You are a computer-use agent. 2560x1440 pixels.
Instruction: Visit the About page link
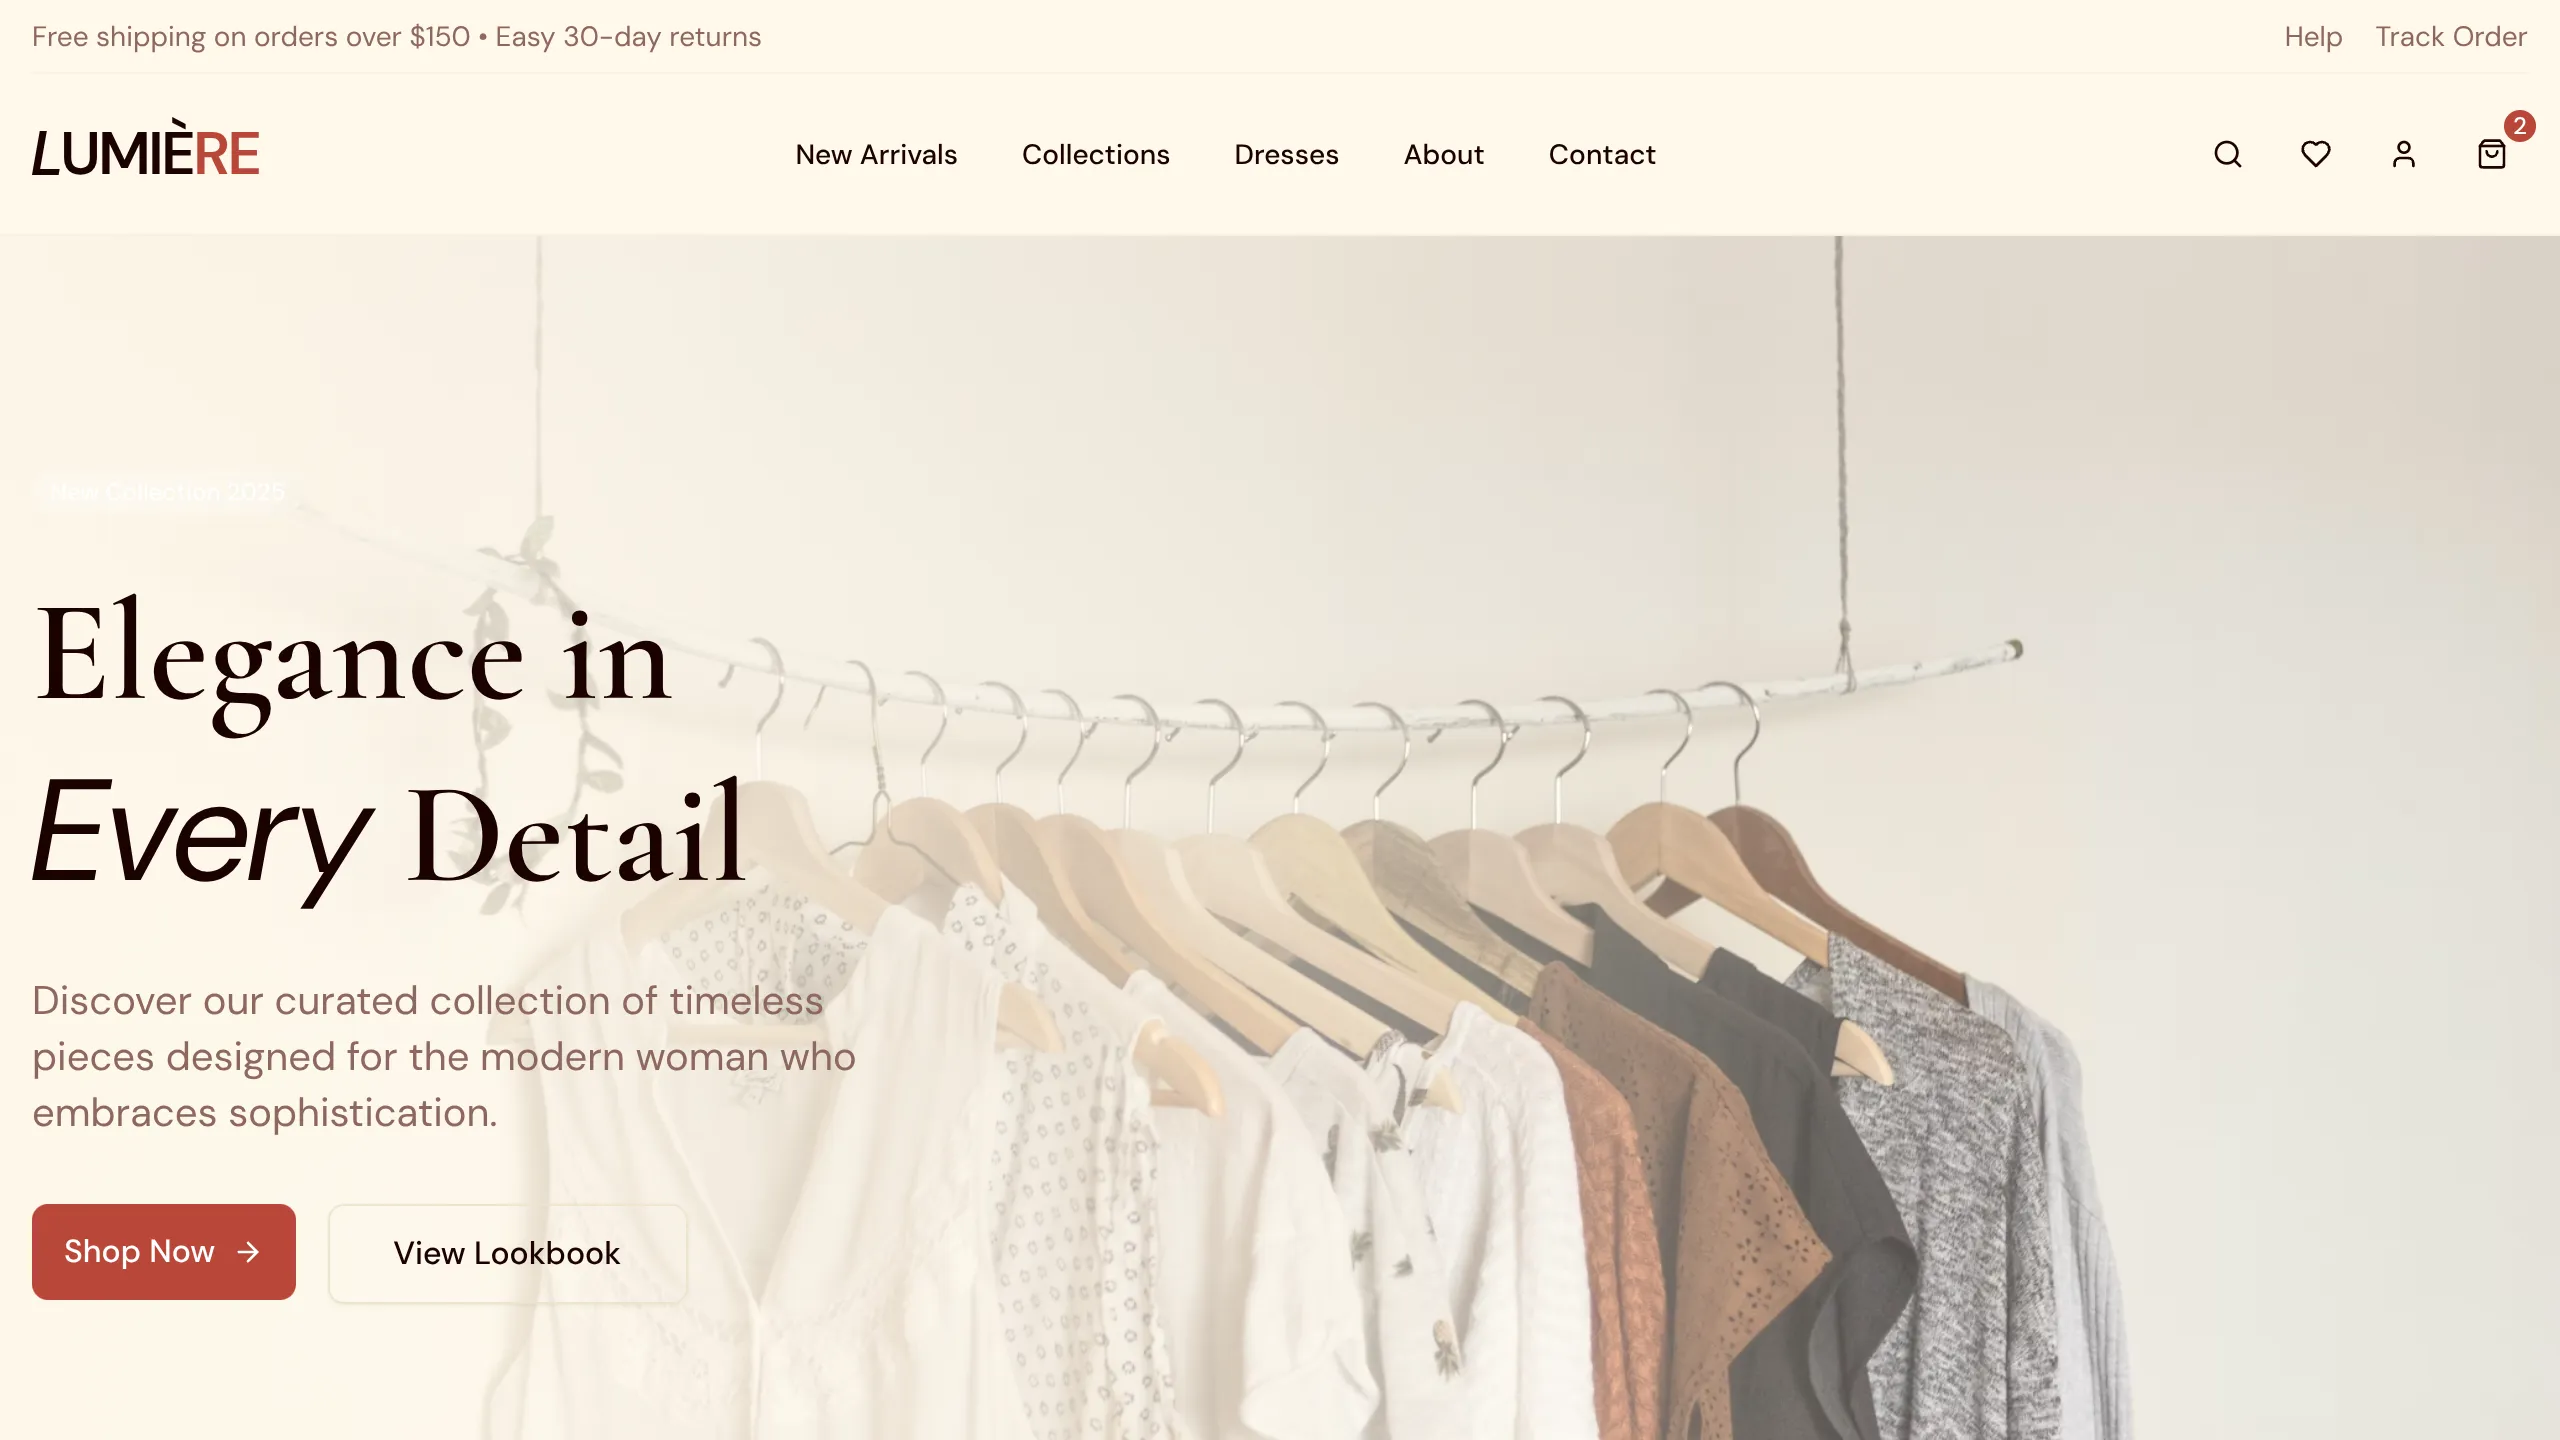tap(1443, 155)
